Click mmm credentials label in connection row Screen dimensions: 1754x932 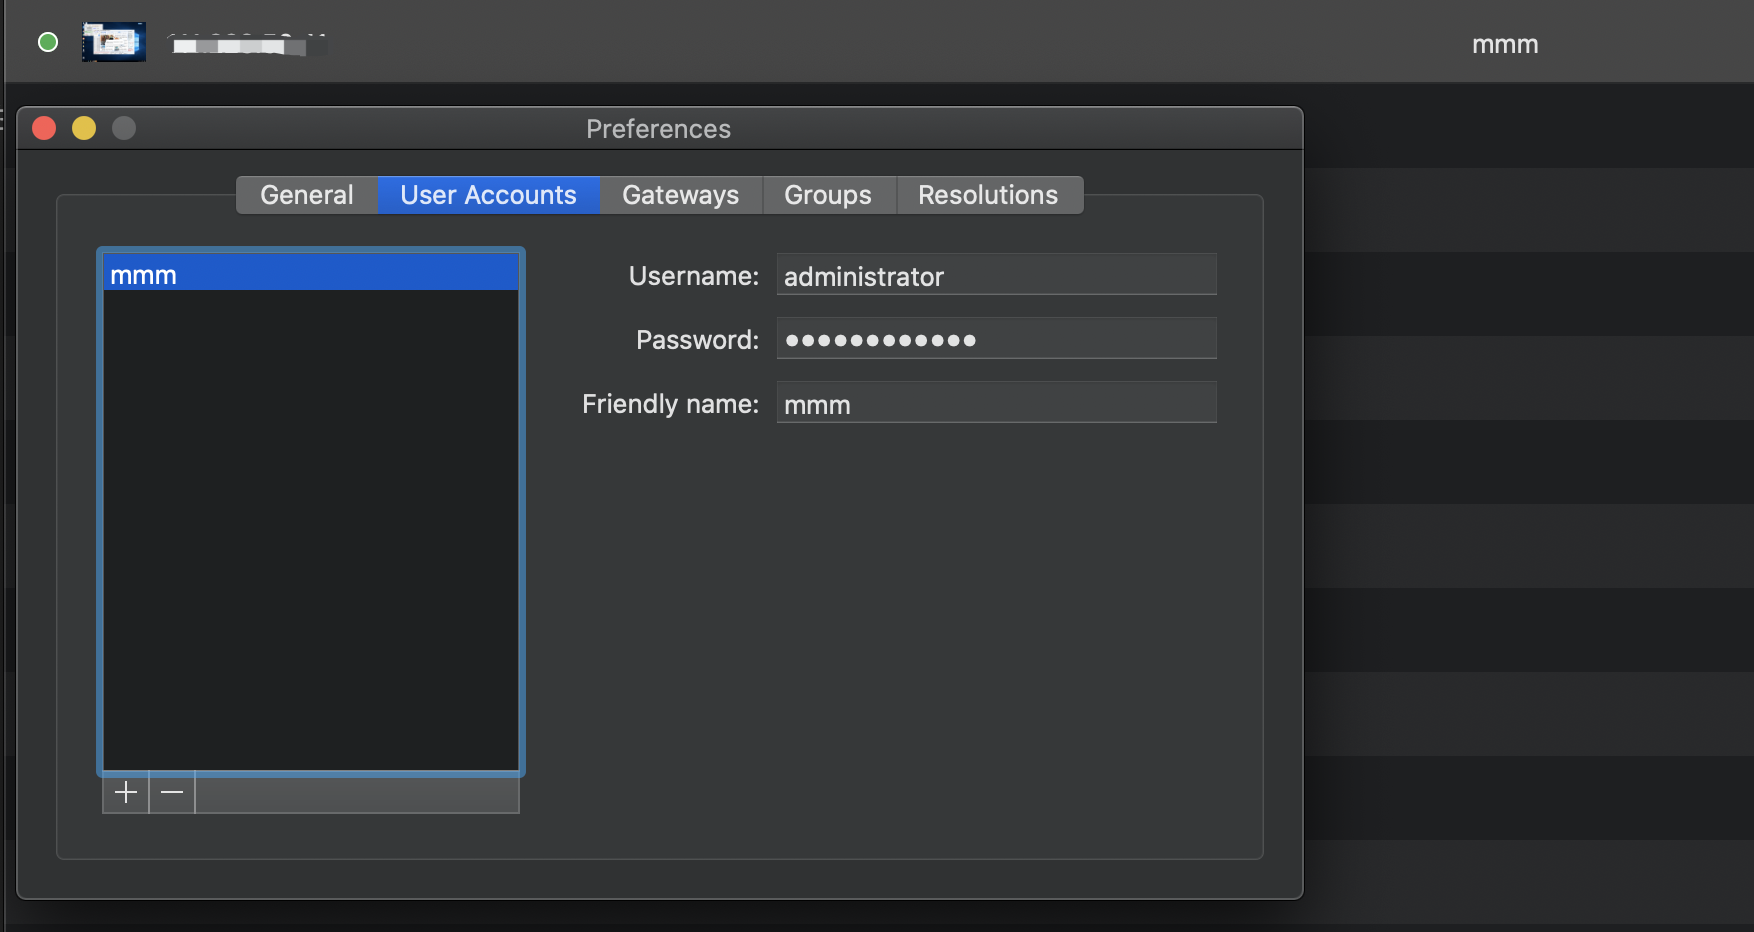(1505, 44)
